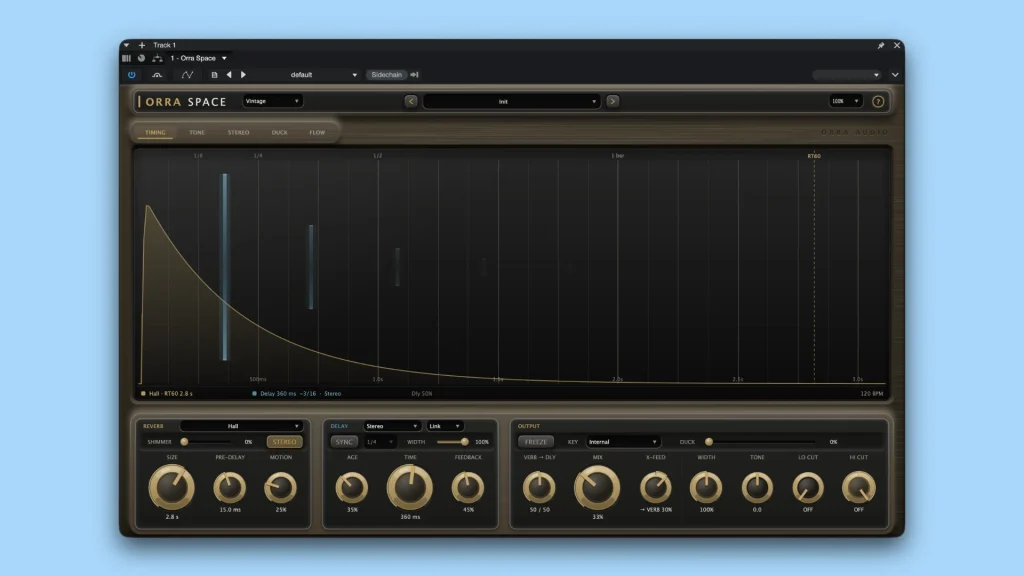Go to the previous host preset arrow
This screenshot has width=1024, height=576.
[229, 75]
